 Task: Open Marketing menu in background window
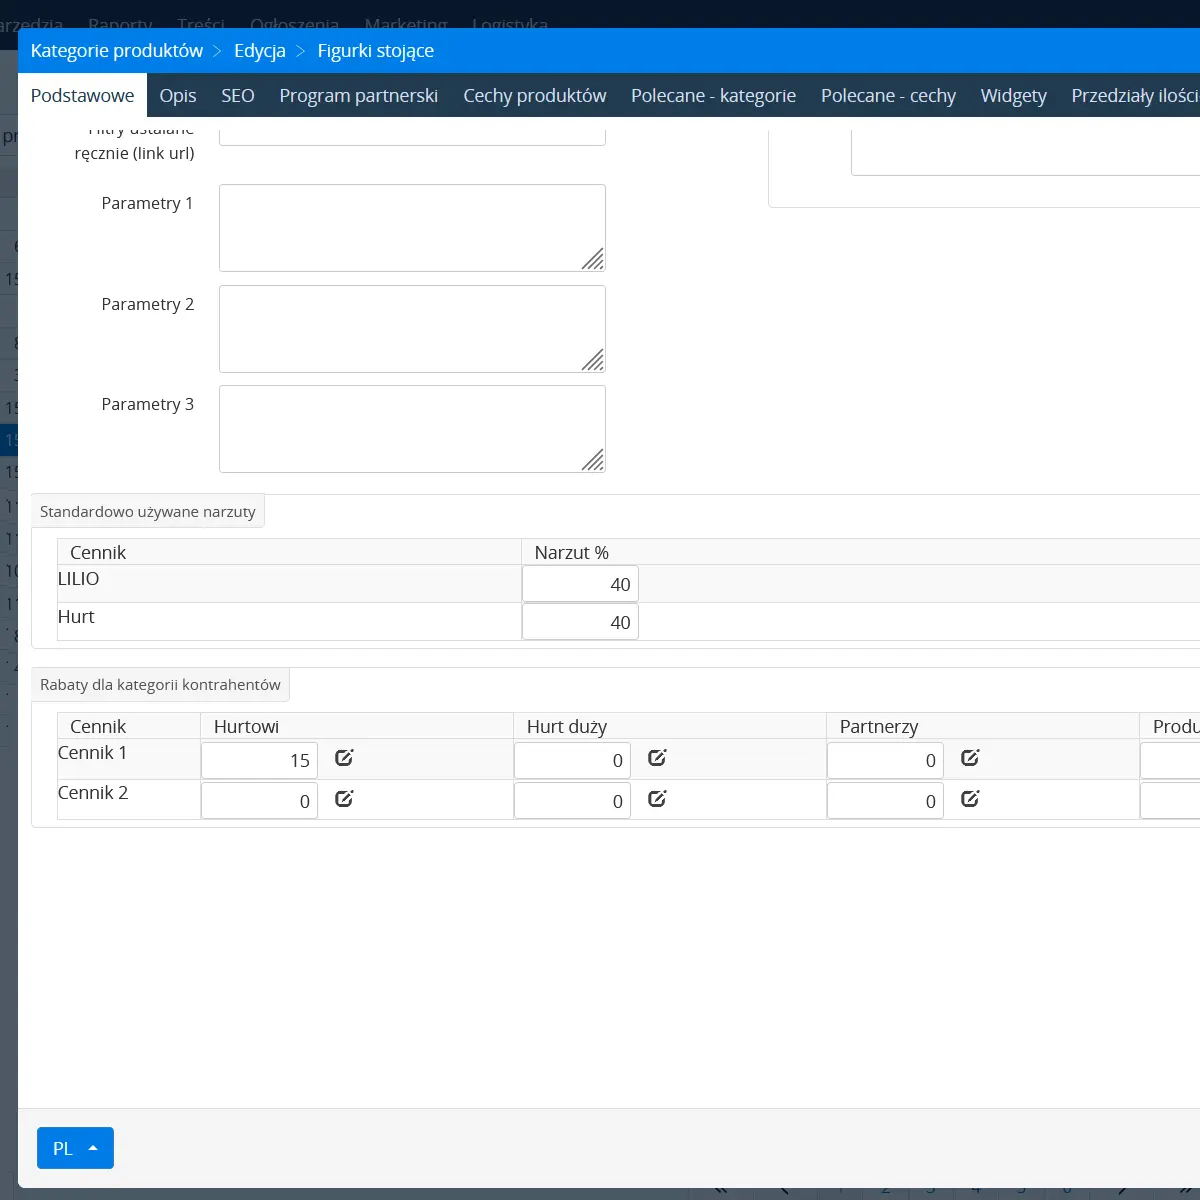[x=406, y=23]
